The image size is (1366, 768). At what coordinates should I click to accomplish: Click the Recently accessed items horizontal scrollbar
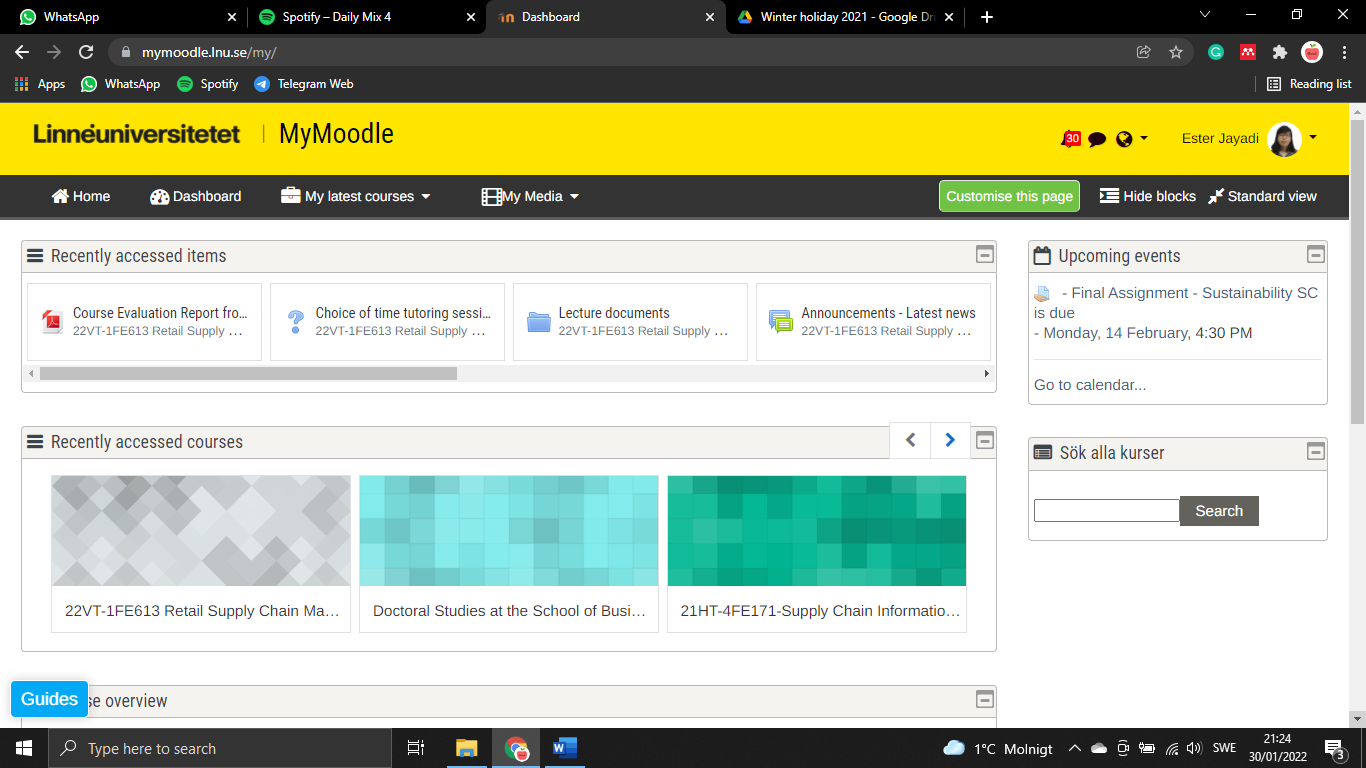pyautogui.click(x=248, y=373)
